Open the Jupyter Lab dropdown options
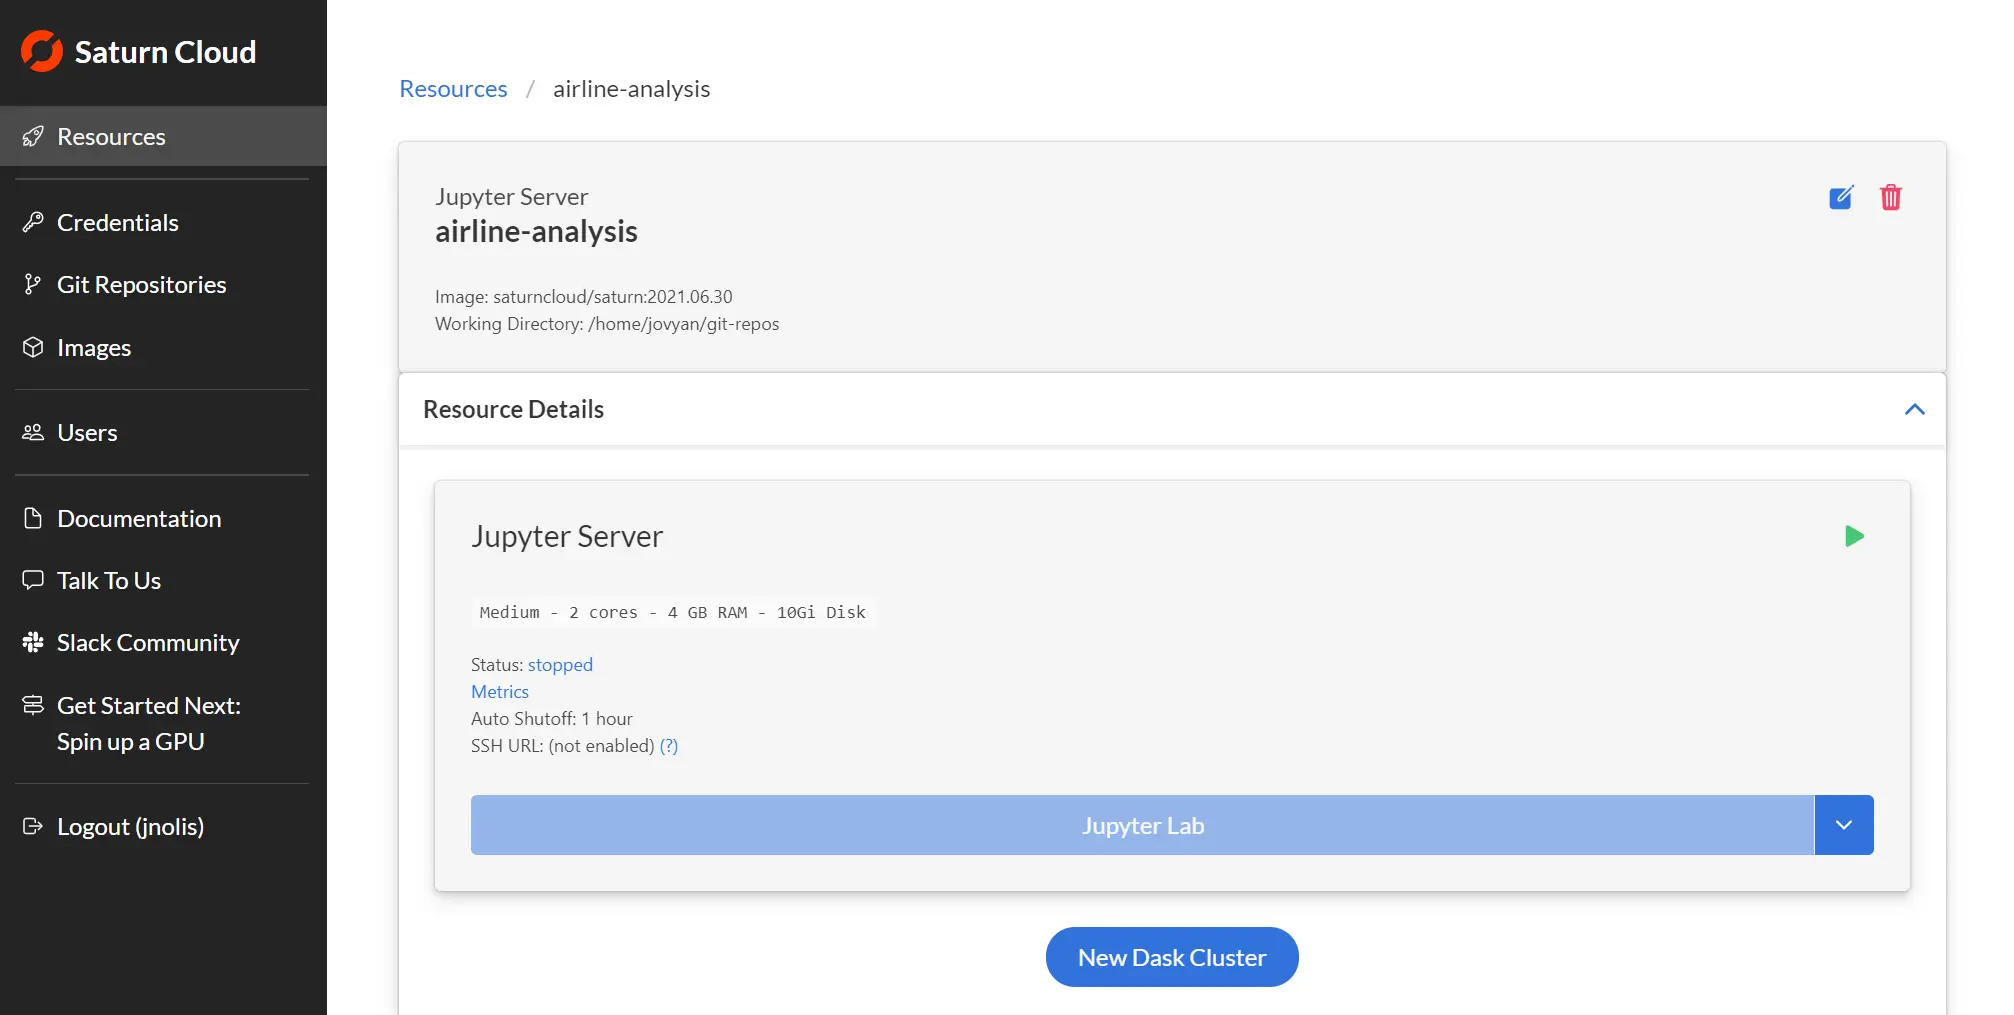Viewport: 2014px width, 1015px height. pos(1844,825)
